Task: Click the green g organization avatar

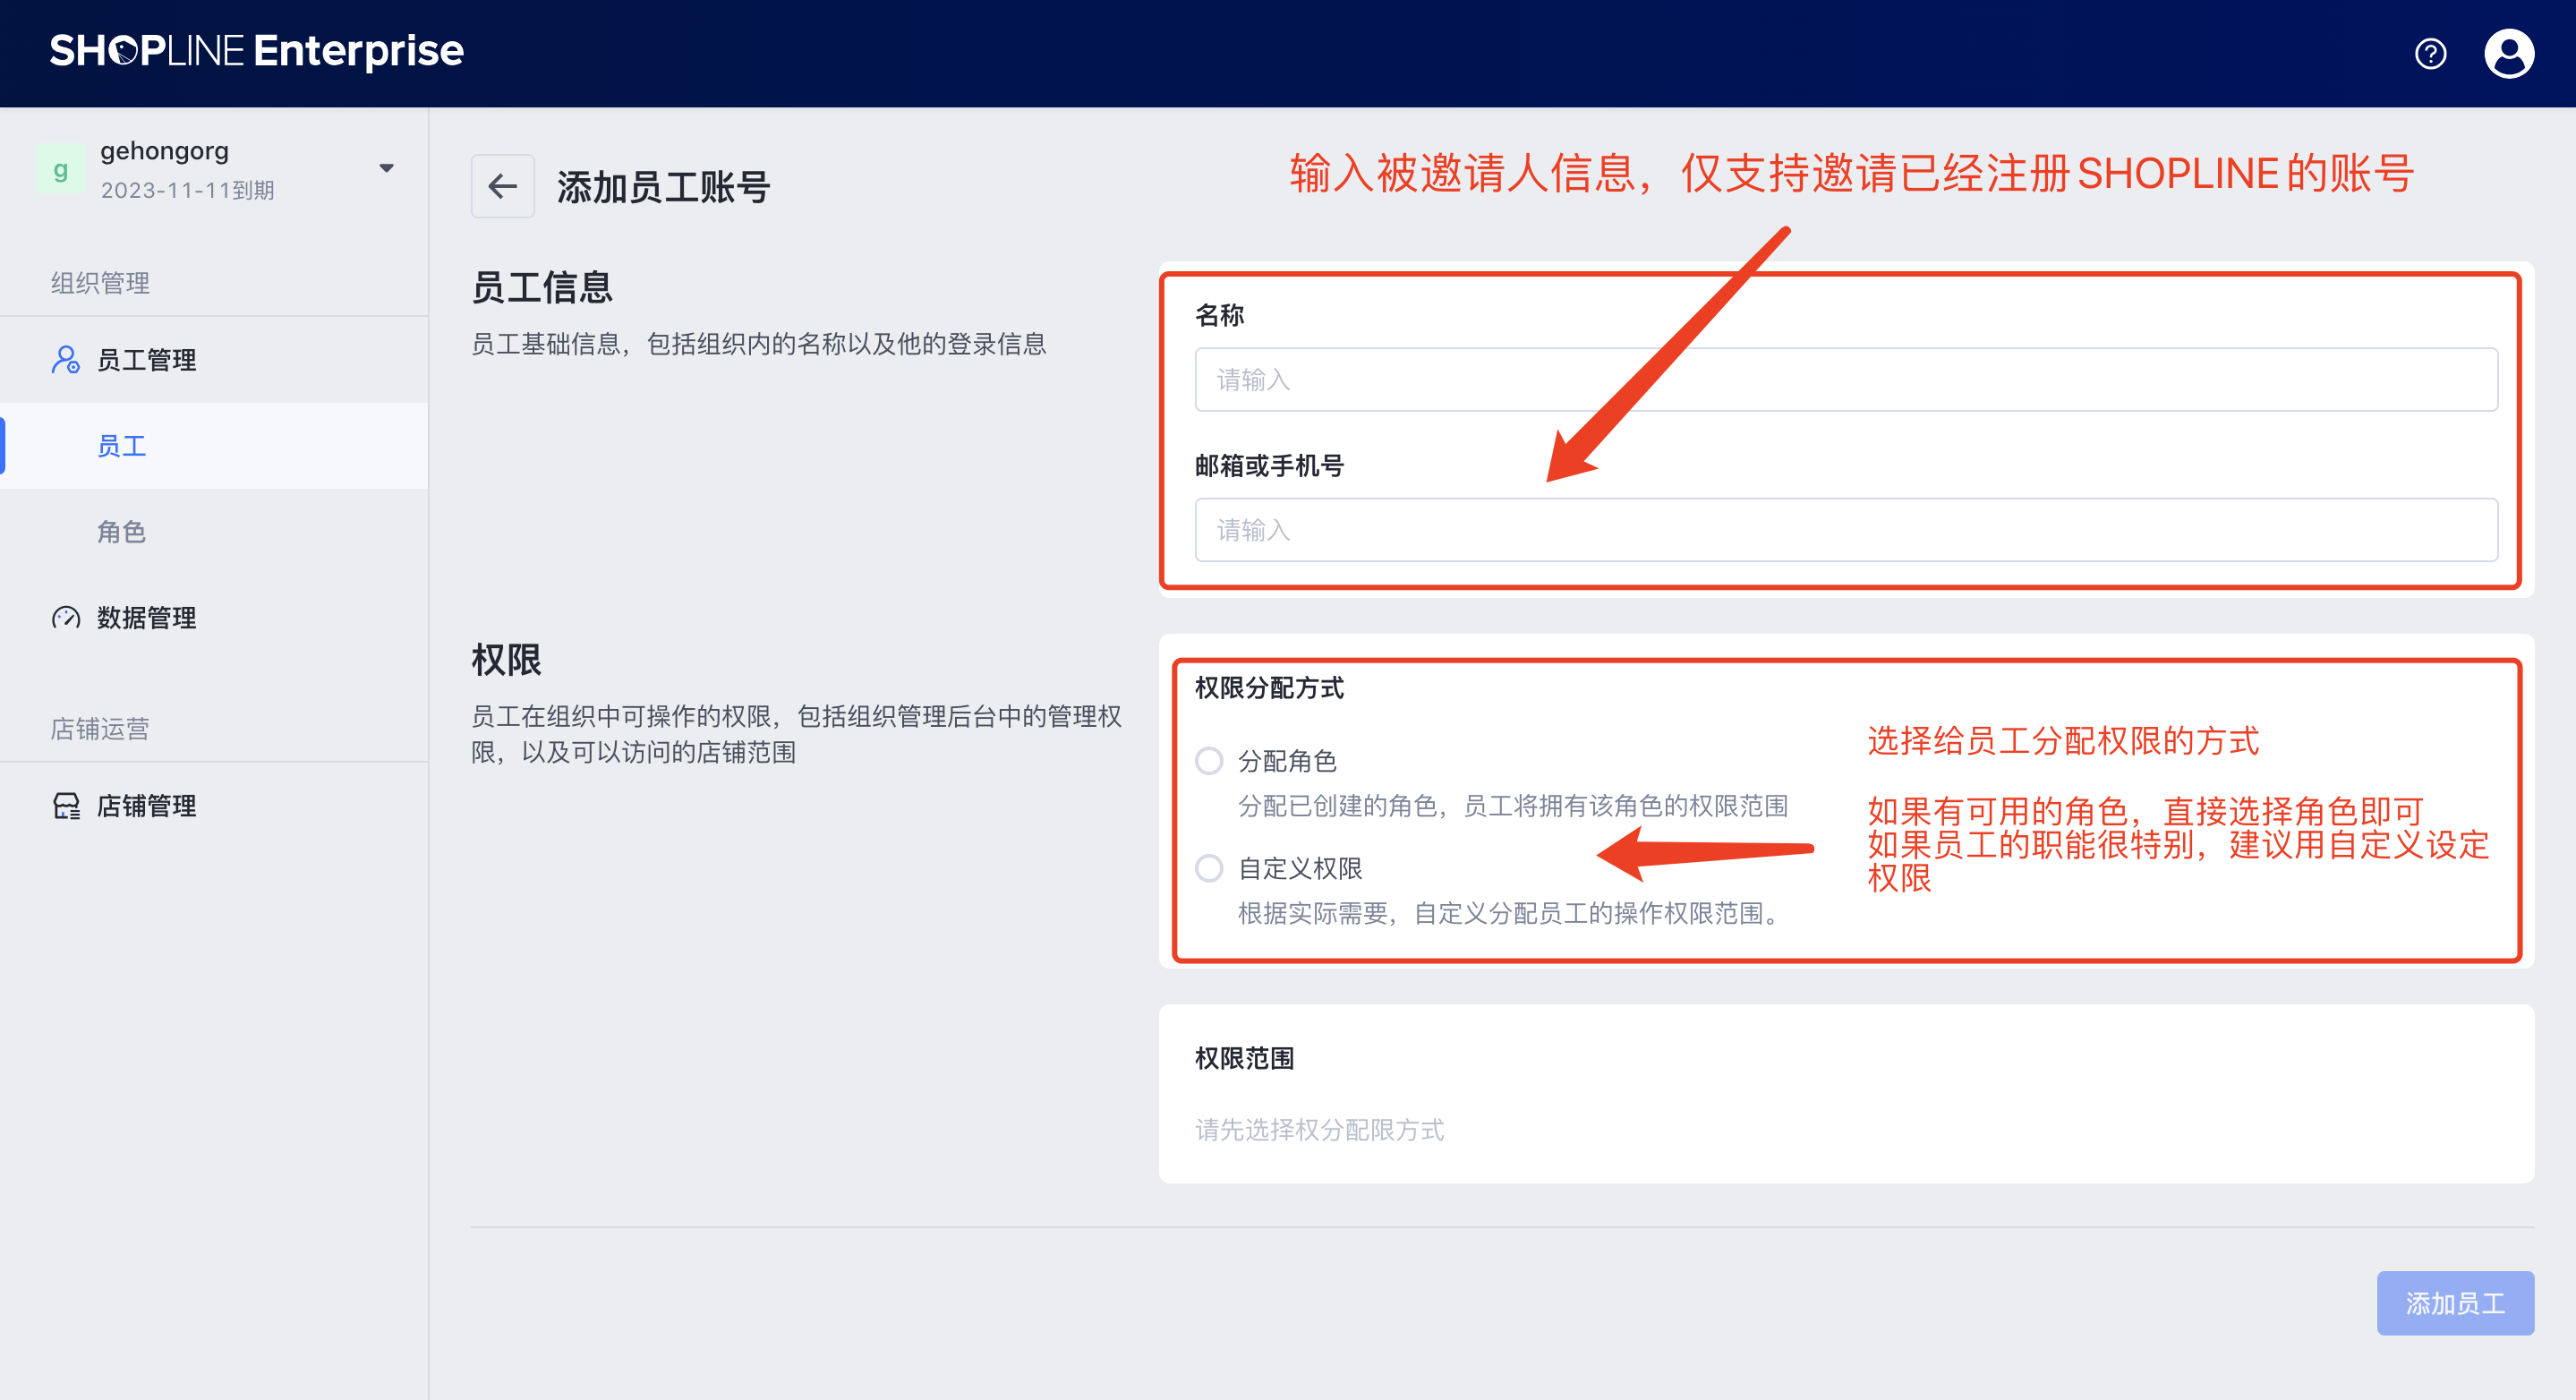Action: pos(60,169)
